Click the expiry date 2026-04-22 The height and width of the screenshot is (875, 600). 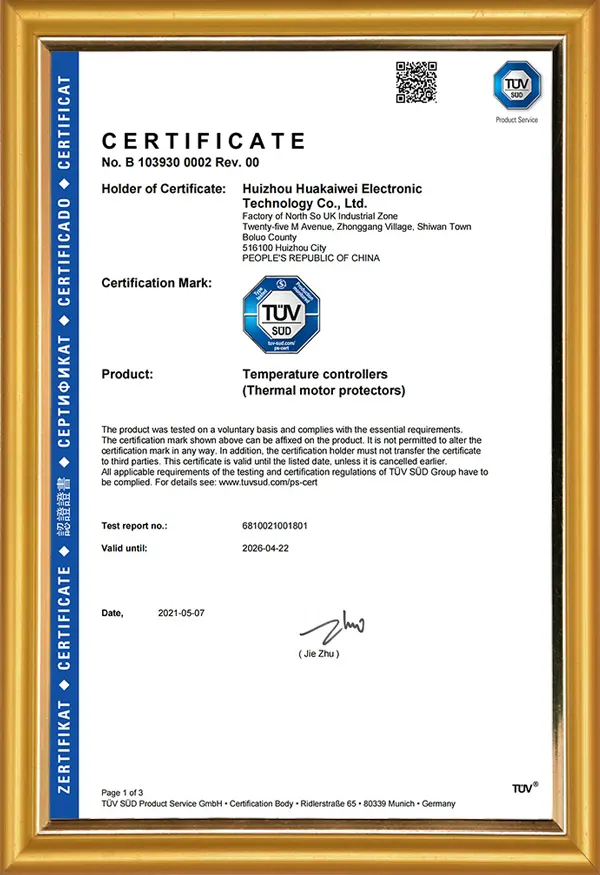(x=266, y=549)
